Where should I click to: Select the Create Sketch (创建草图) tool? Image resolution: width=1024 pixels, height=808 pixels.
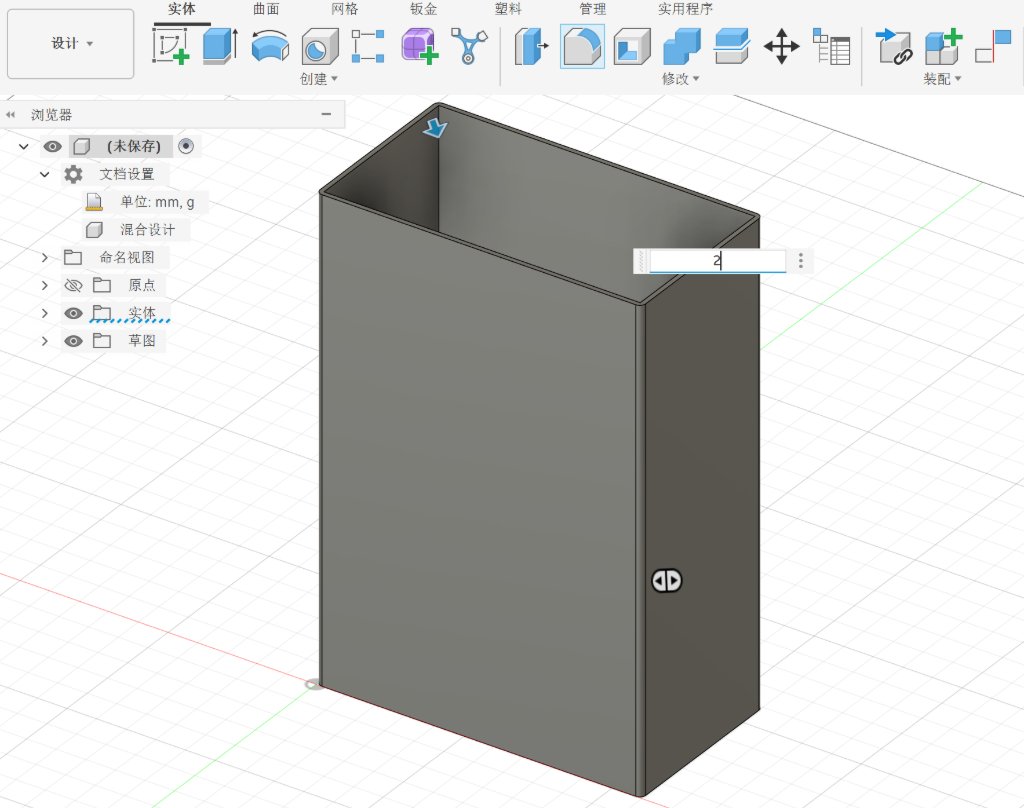pos(168,46)
